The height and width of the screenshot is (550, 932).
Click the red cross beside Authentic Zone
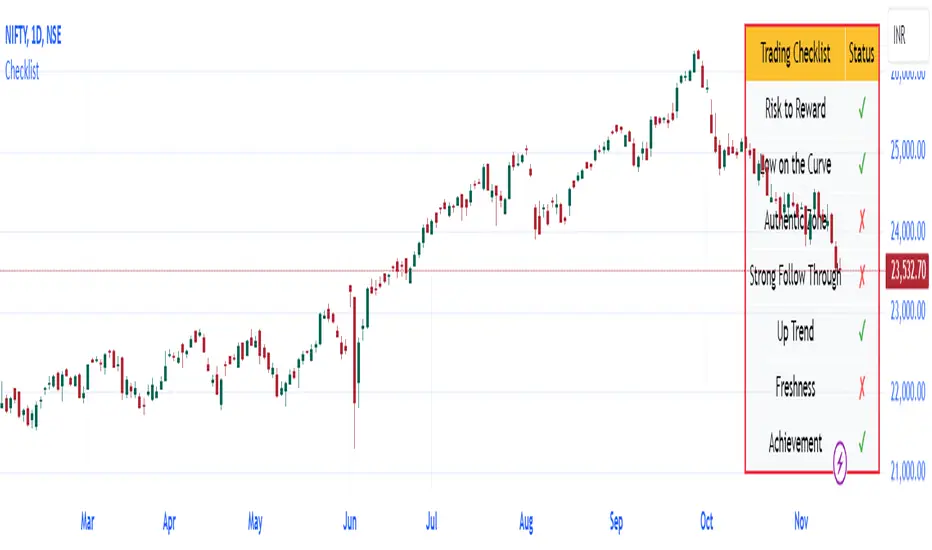861,221
